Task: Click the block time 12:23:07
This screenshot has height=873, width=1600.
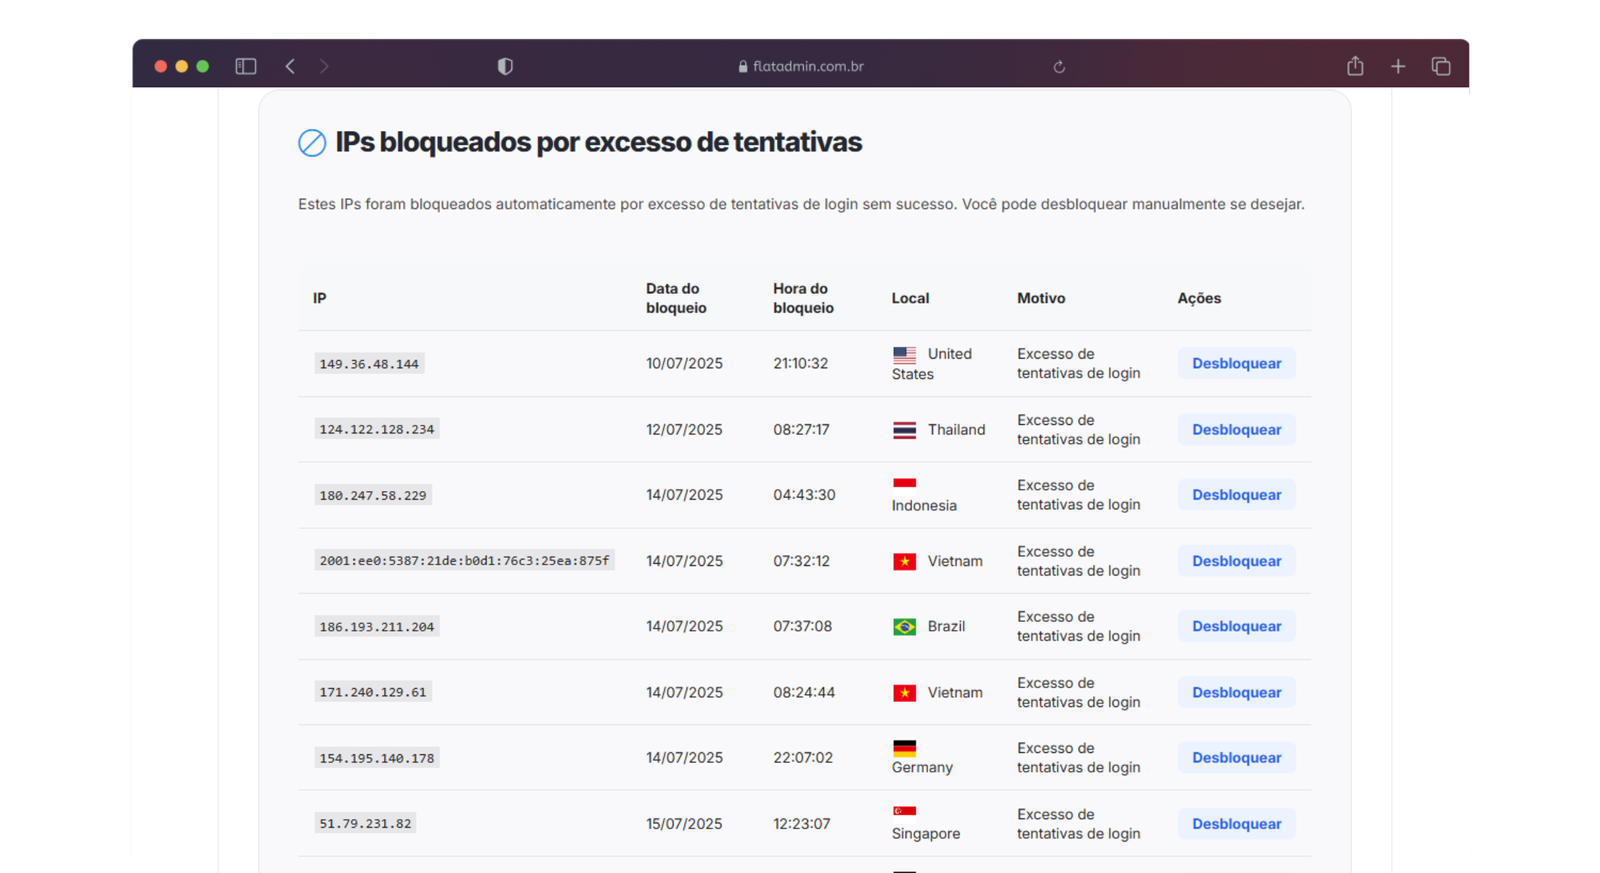Action: (801, 824)
